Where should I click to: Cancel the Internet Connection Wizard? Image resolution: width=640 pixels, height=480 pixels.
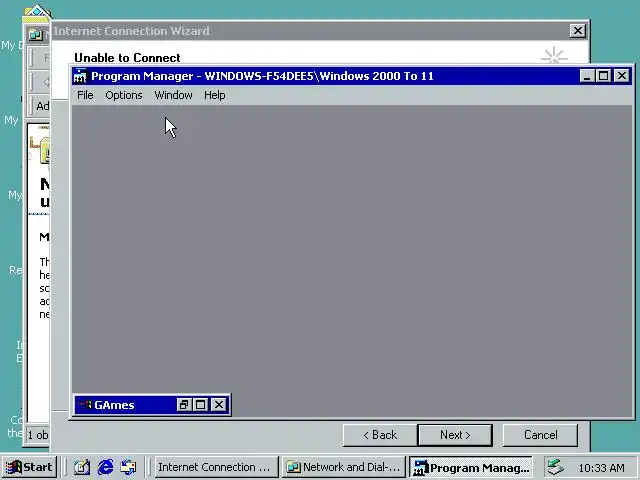point(540,435)
